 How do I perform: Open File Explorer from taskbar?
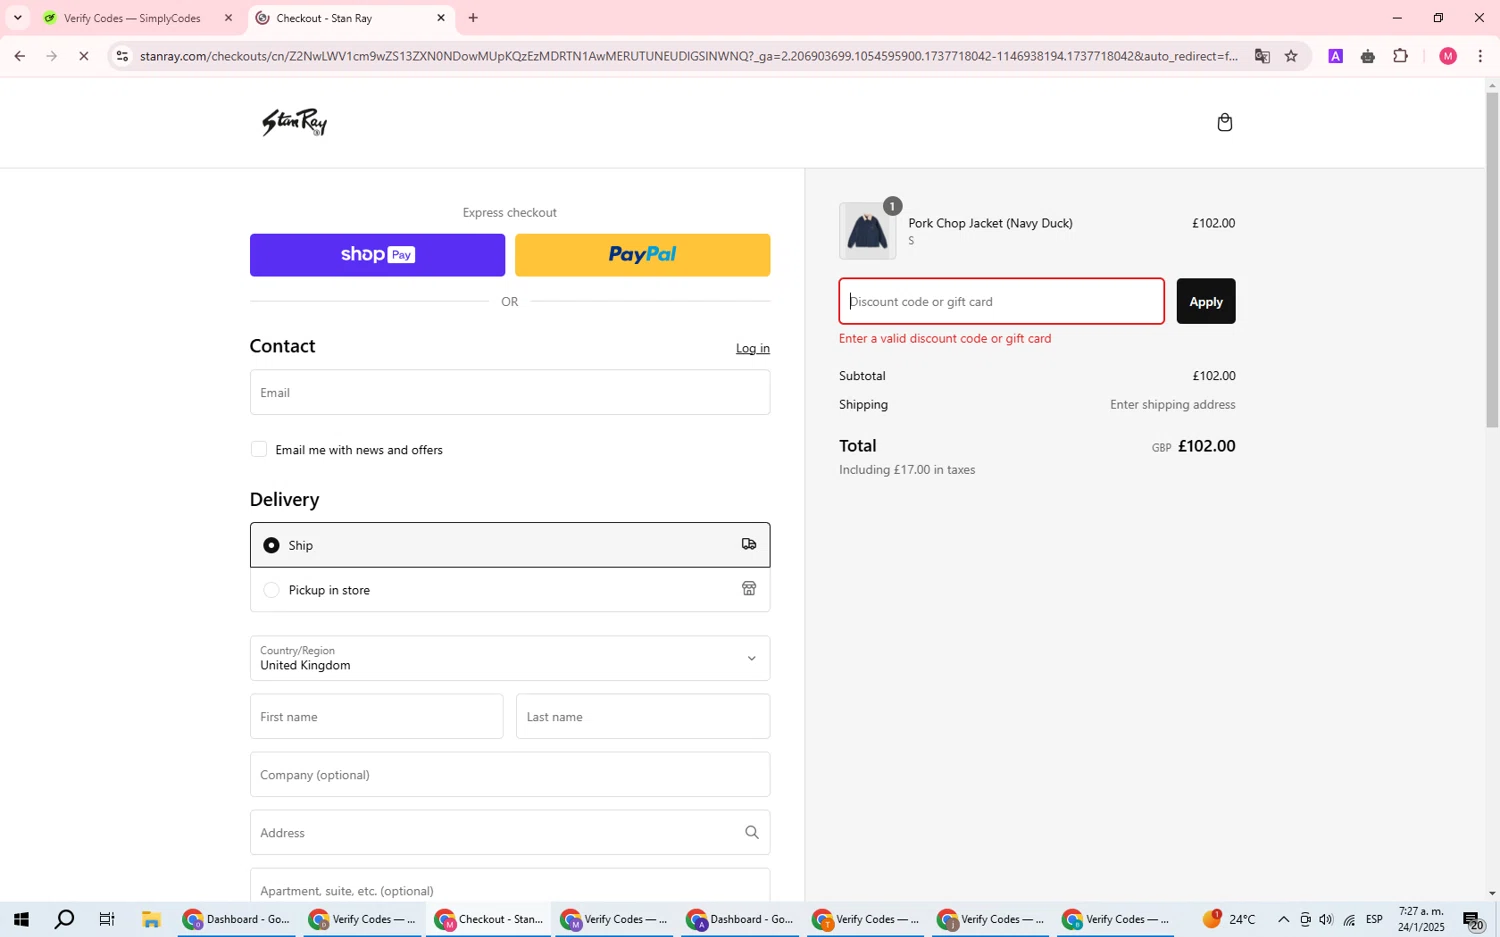point(151,919)
